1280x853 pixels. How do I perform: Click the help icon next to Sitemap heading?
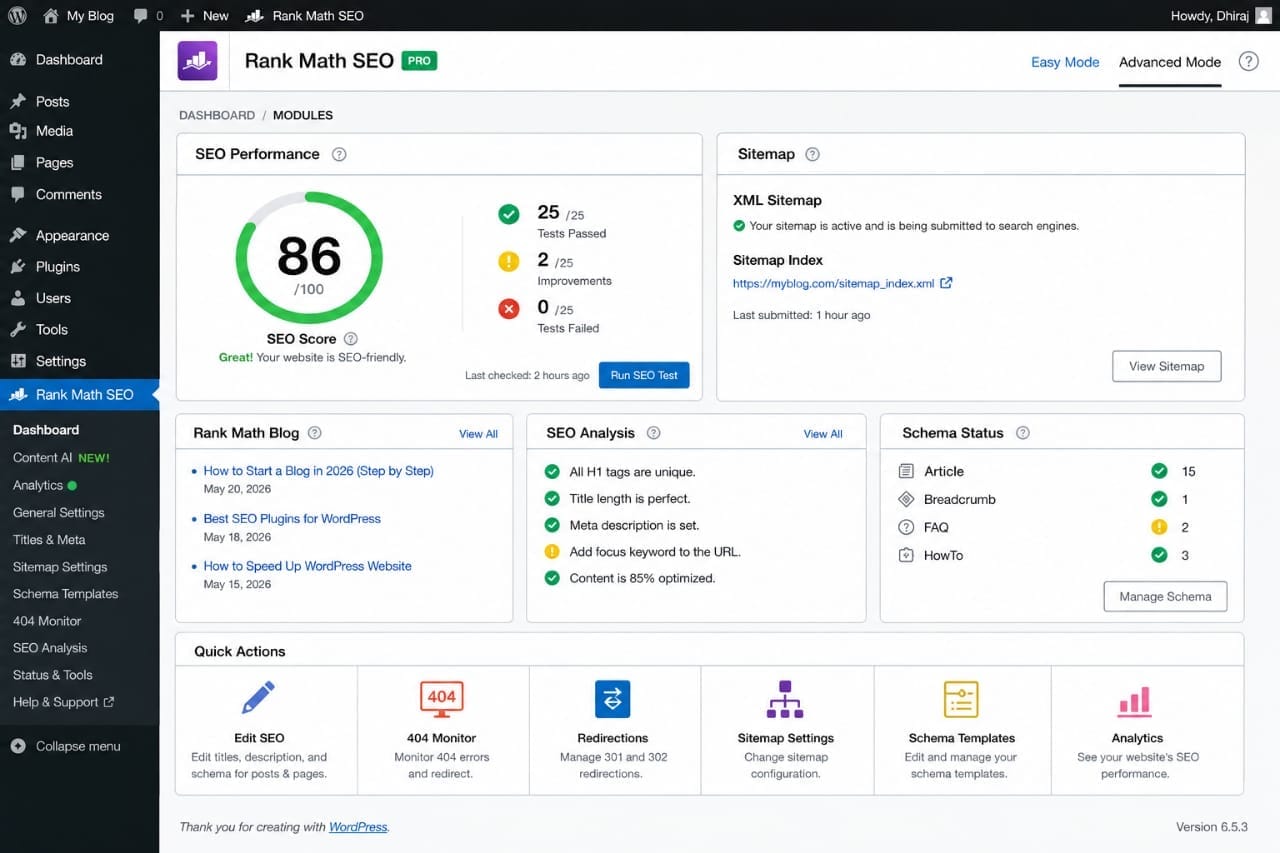click(812, 154)
